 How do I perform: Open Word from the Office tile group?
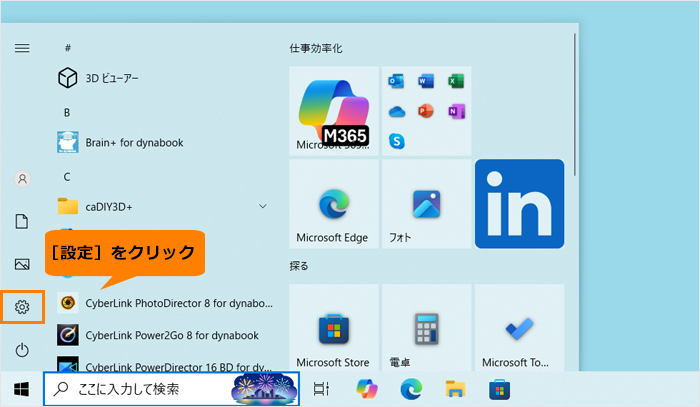click(x=426, y=81)
